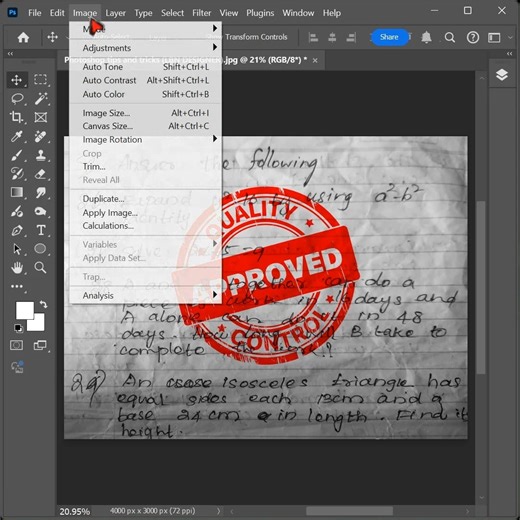Click the blue Share button

click(389, 37)
